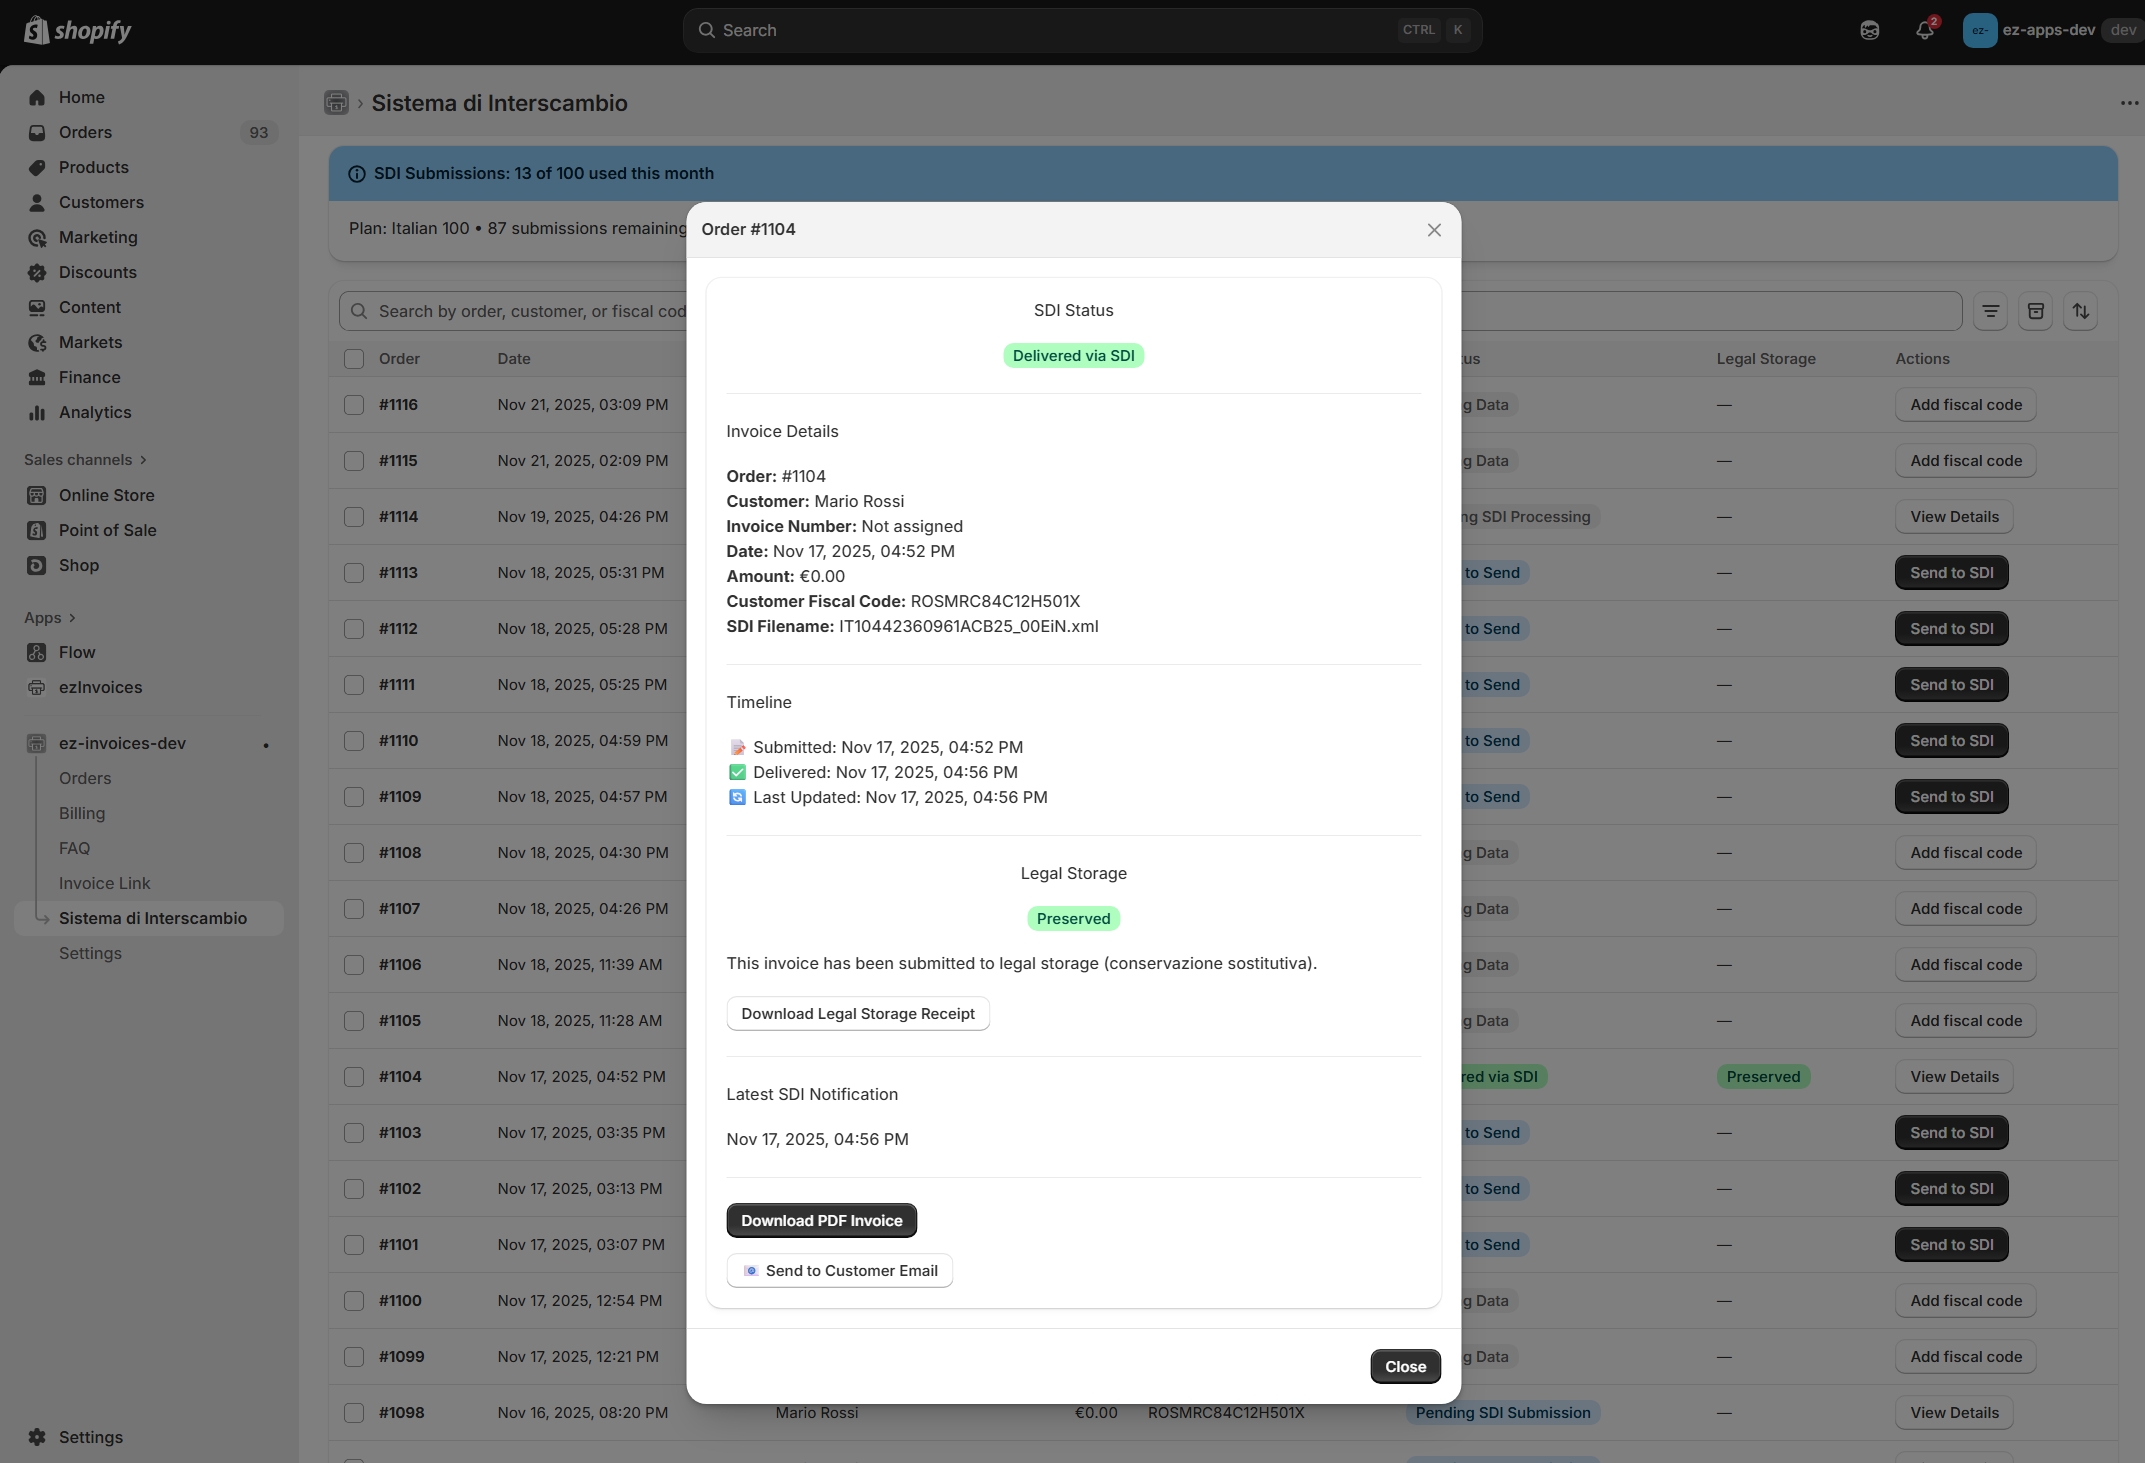Viewport: 2145px width, 1463px height.
Task: Tick the checkbox for order #1116
Action: pyautogui.click(x=354, y=405)
